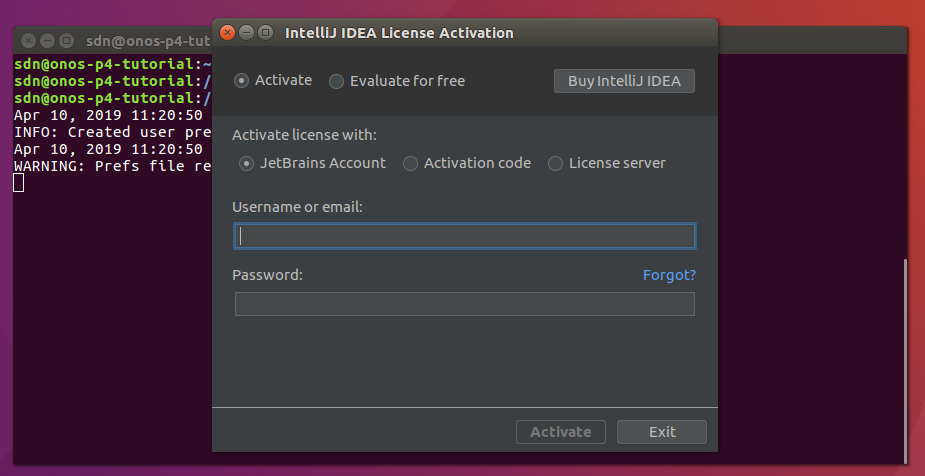The height and width of the screenshot is (476, 925).
Task: Click the Activate button at the bottom
Action: pos(560,432)
